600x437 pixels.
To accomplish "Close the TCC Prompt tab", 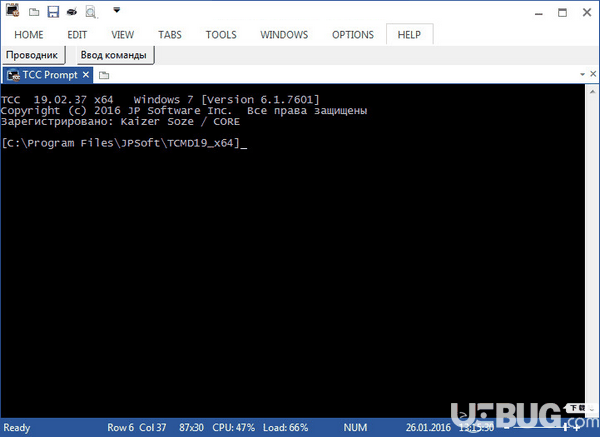I will pos(86,75).
